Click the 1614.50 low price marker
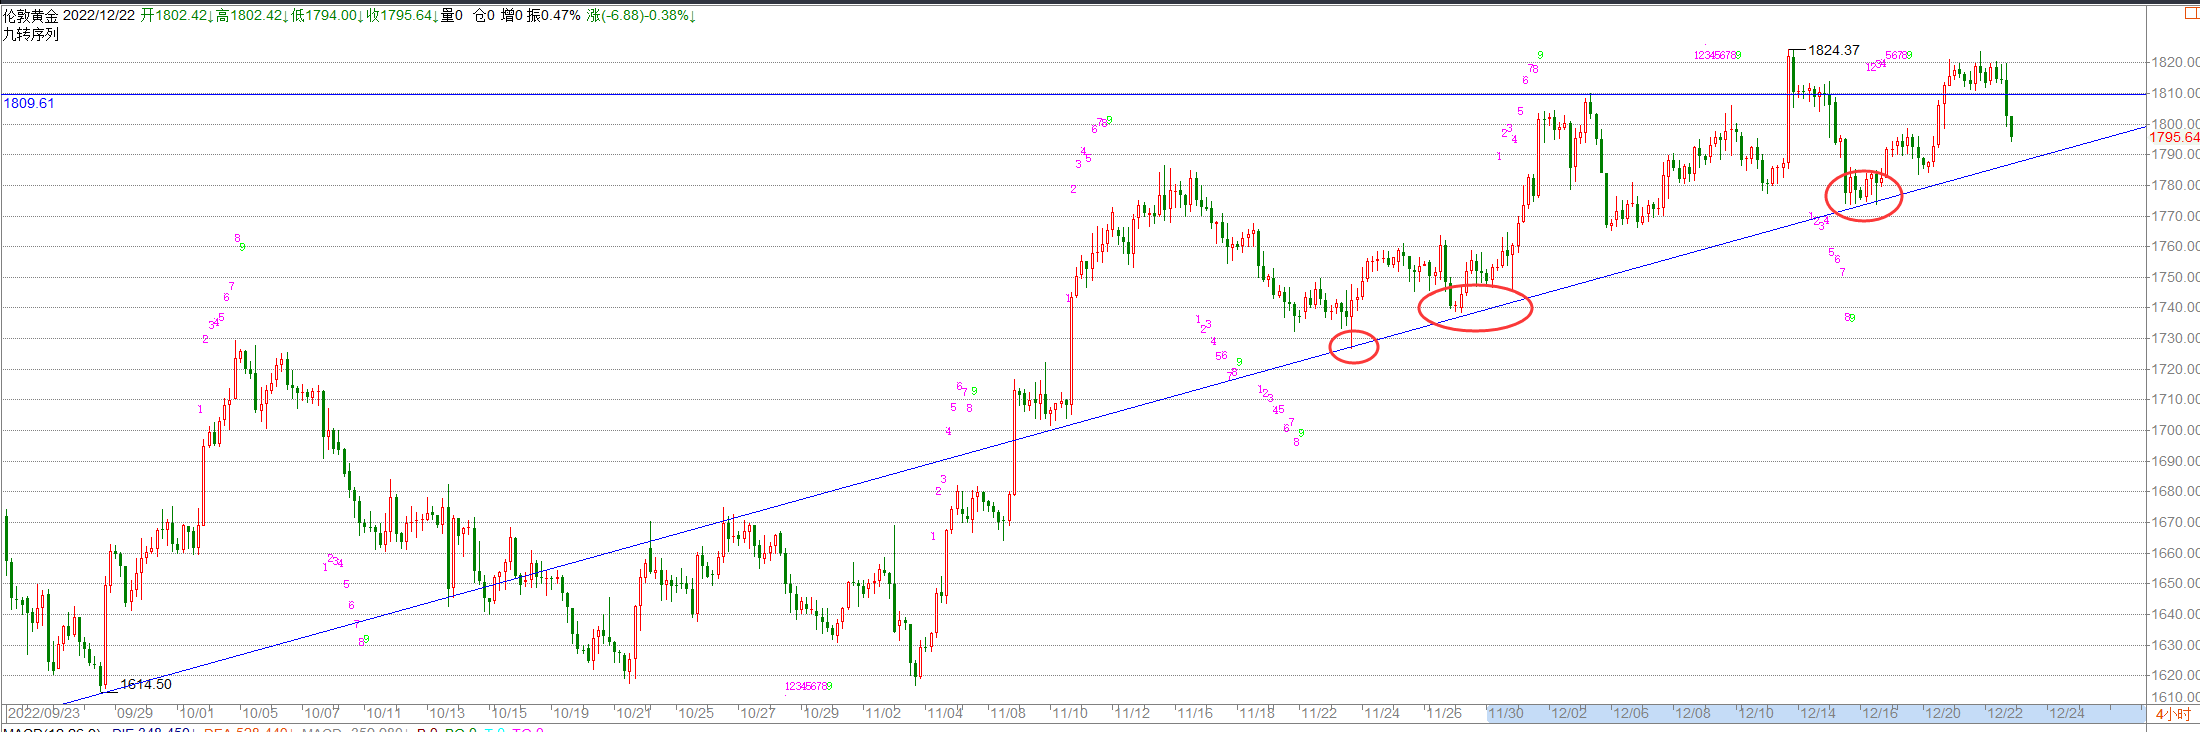 [146, 684]
